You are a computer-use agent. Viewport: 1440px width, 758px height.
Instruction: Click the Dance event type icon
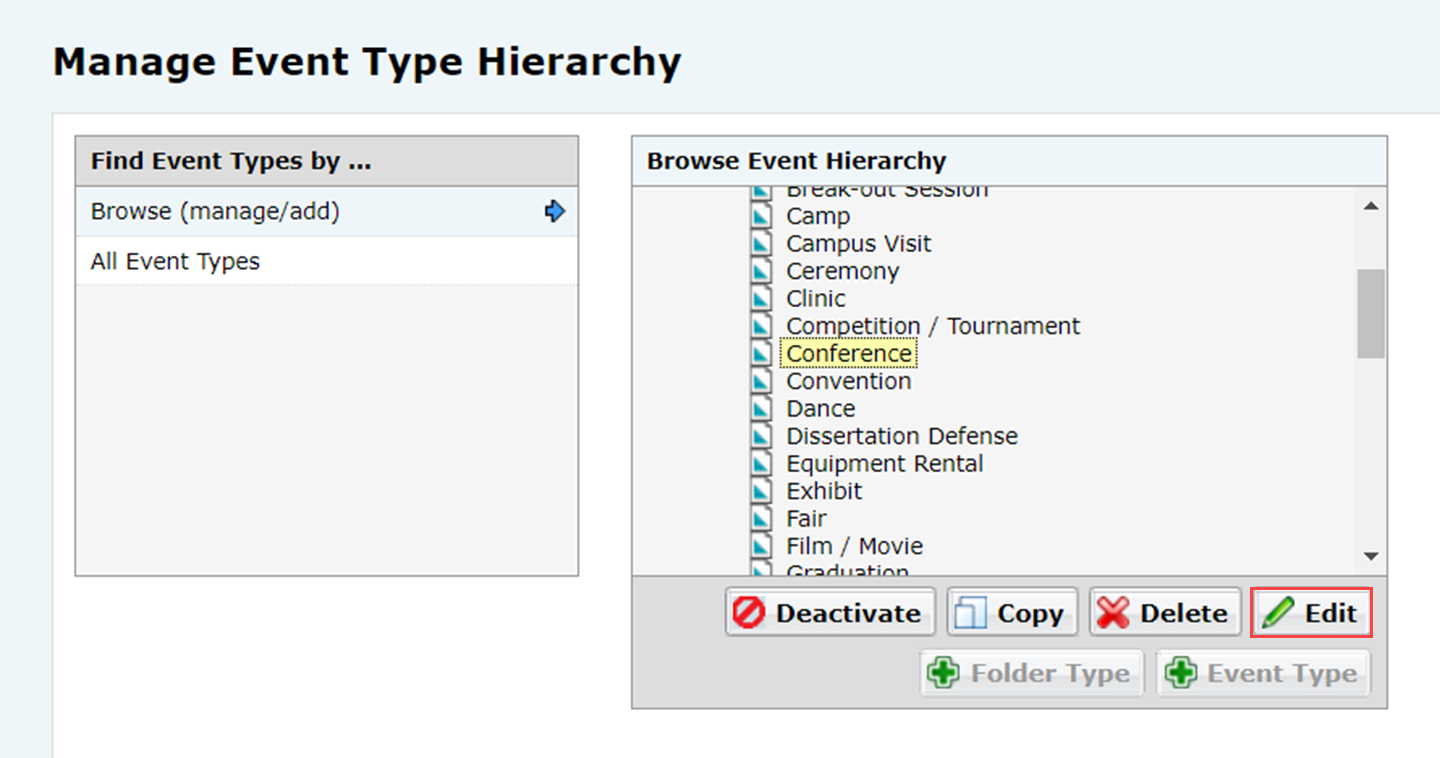[x=762, y=409]
